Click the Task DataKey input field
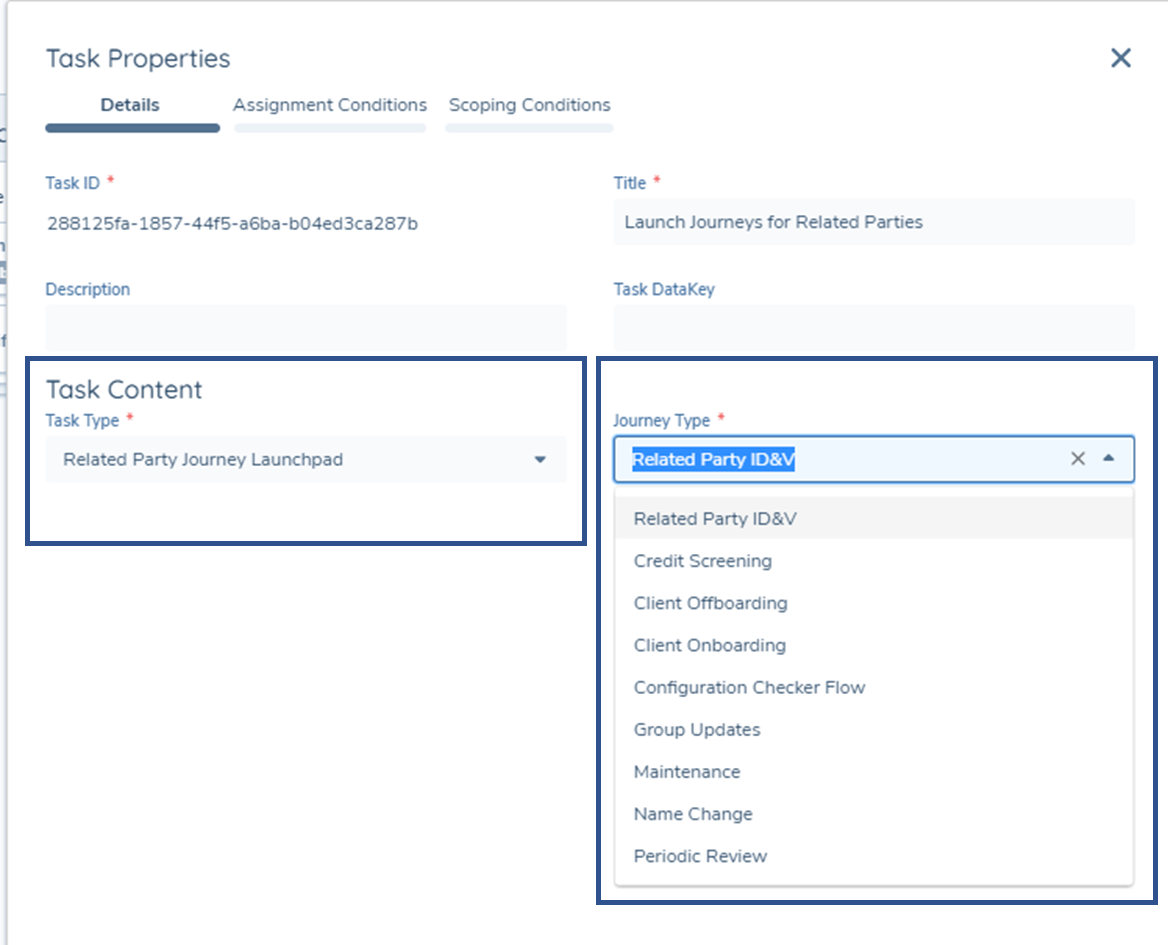 [x=873, y=328]
